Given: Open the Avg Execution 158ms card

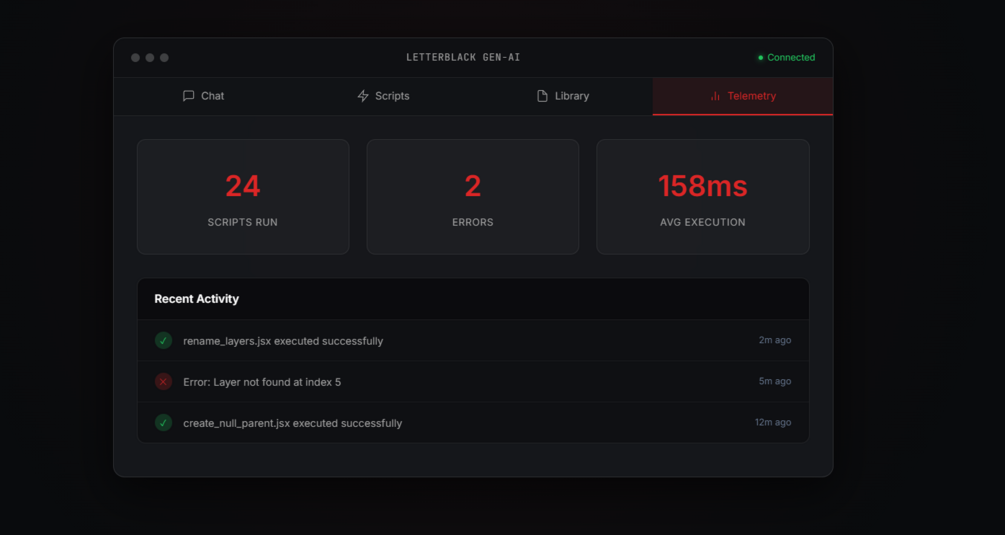Looking at the screenshot, I should click(703, 197).
